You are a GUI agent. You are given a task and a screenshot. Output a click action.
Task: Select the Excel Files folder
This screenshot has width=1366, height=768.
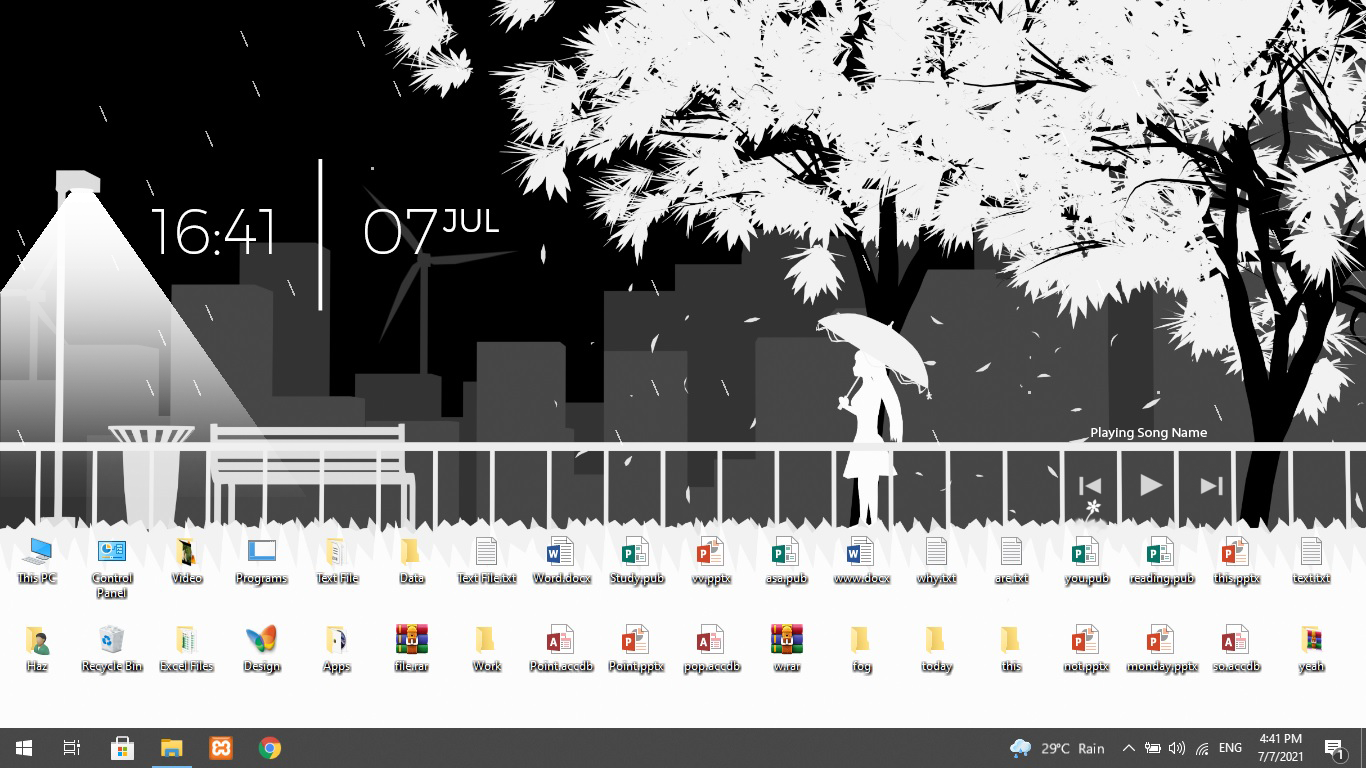(187, 648)
